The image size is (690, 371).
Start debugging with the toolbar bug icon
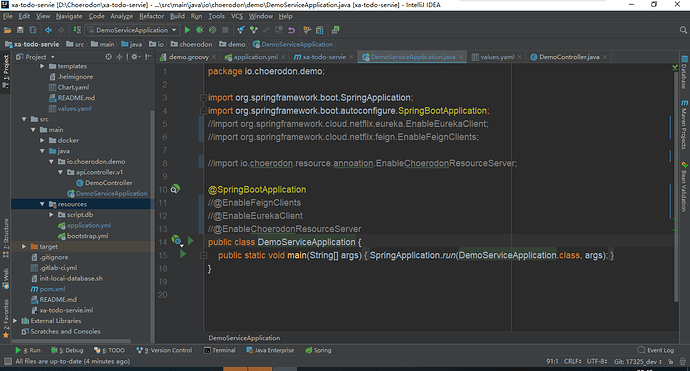tap(200, 30)
